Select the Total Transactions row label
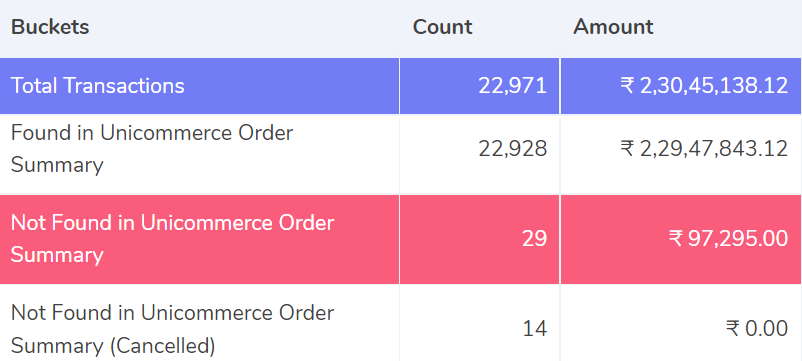This screenshot has width=802, height=361. (x=98, y=85)
